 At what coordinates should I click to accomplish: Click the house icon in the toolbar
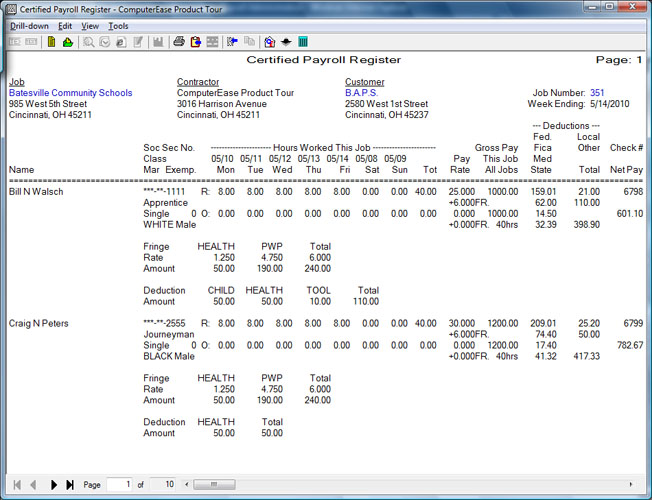click(269, 42)
